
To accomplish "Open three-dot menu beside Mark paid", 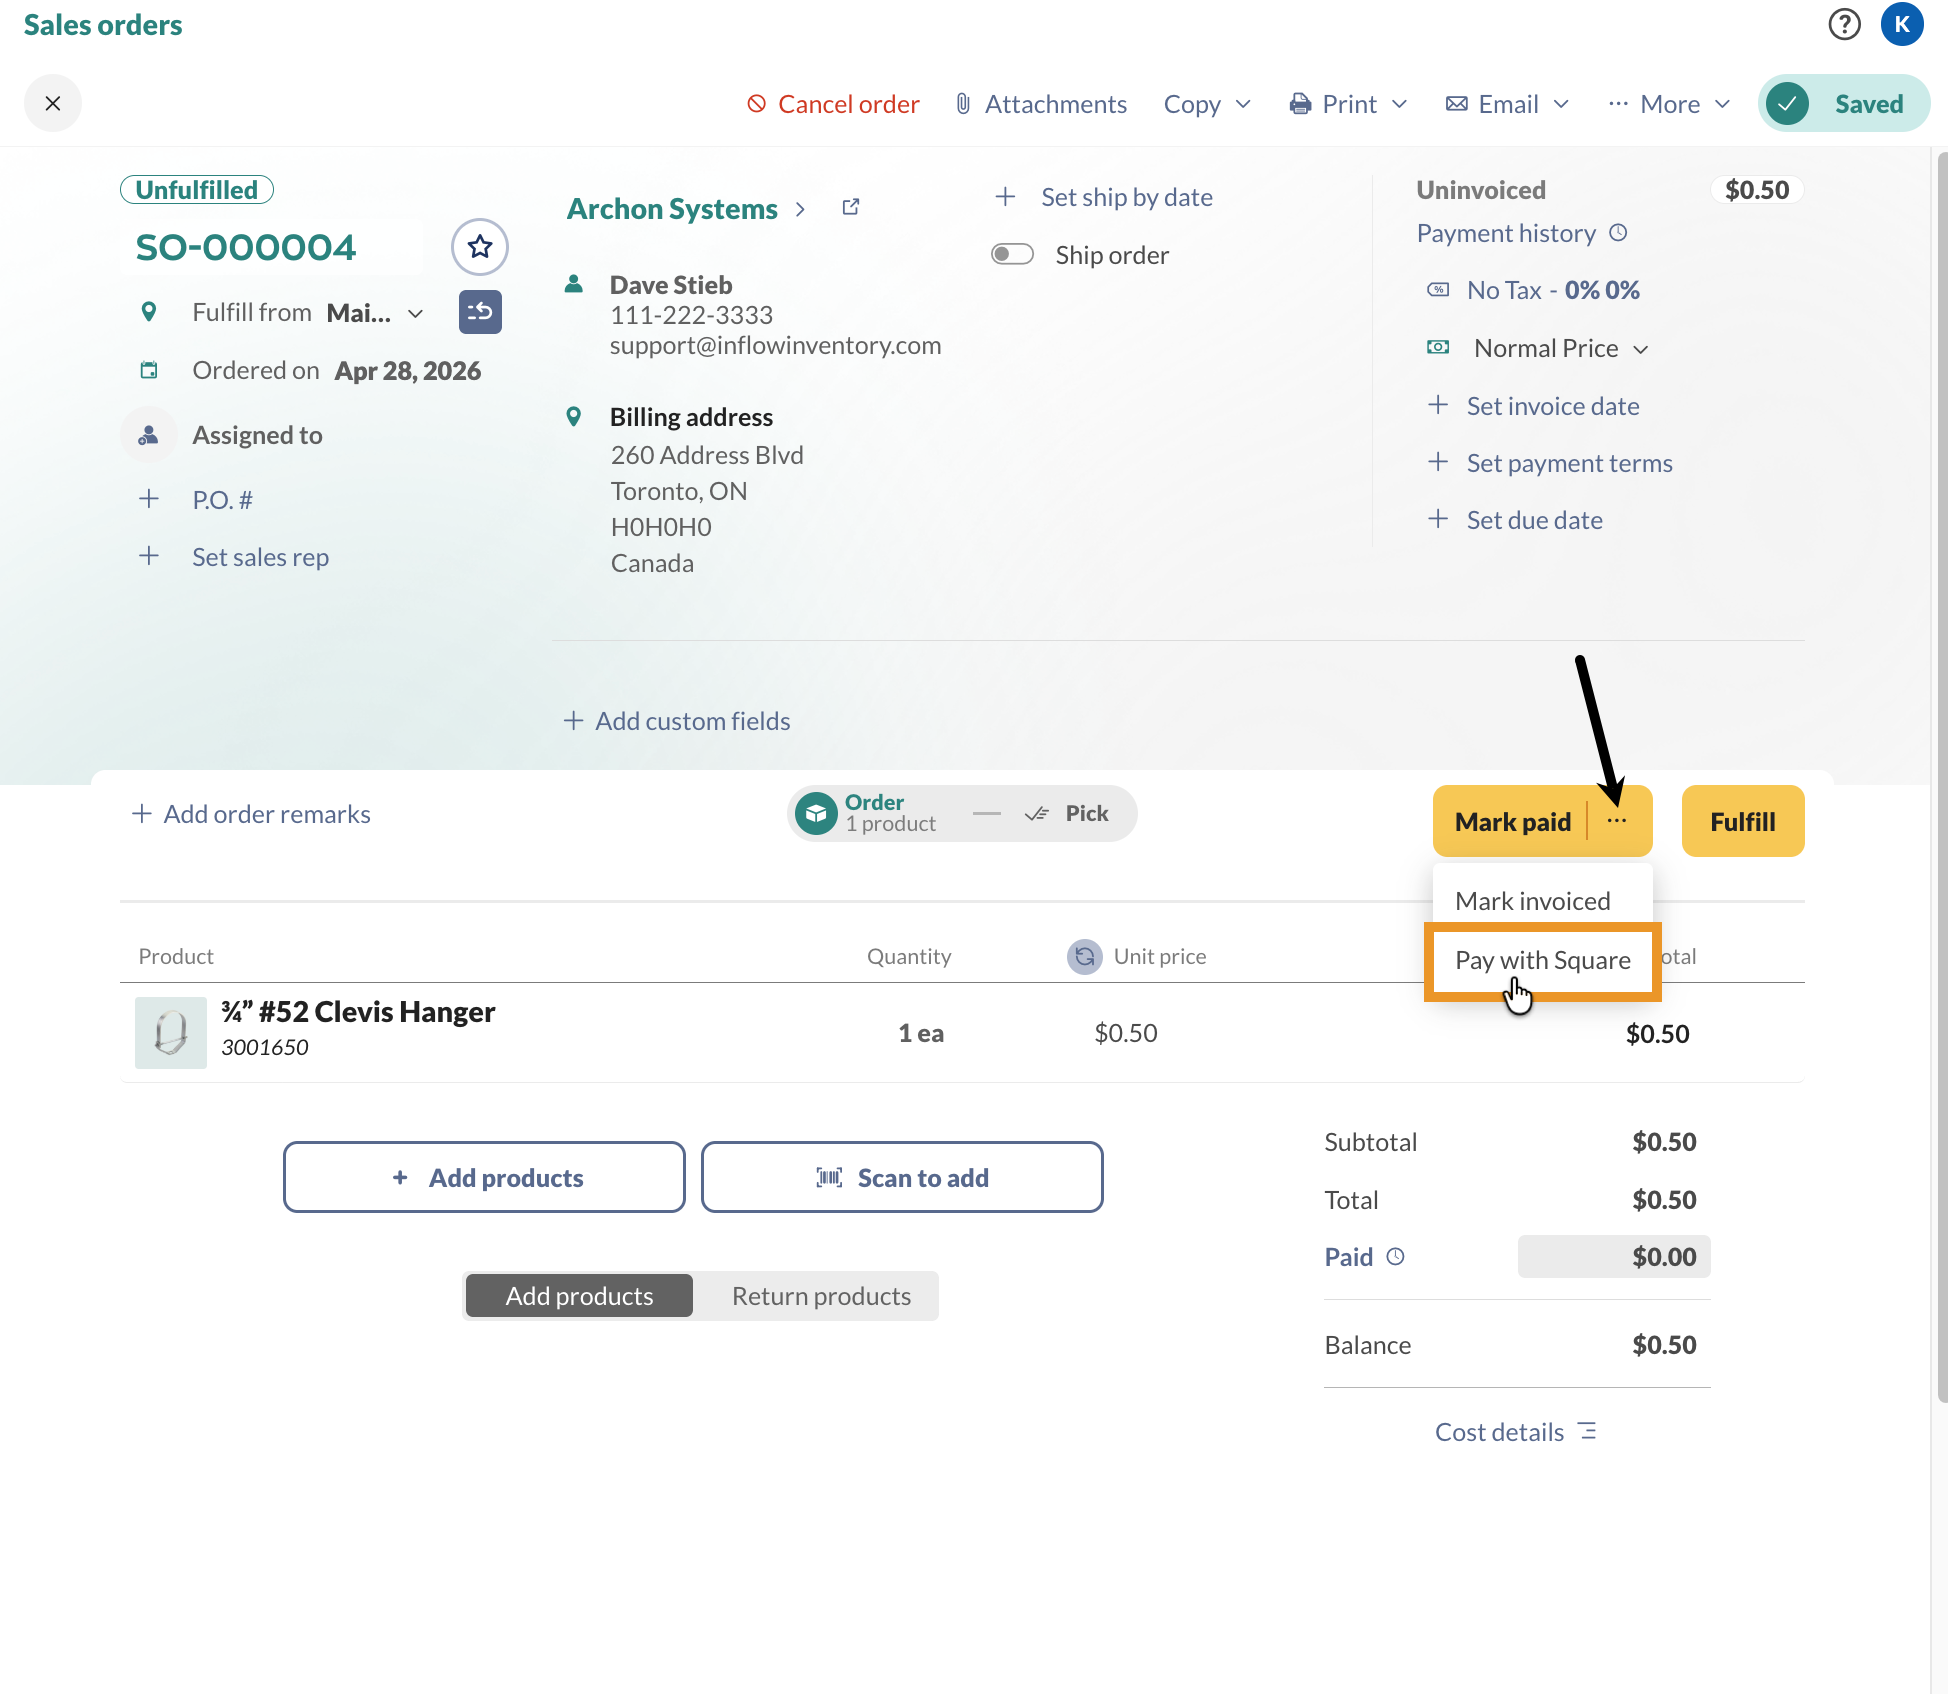I will click(x=1617, y=821).
